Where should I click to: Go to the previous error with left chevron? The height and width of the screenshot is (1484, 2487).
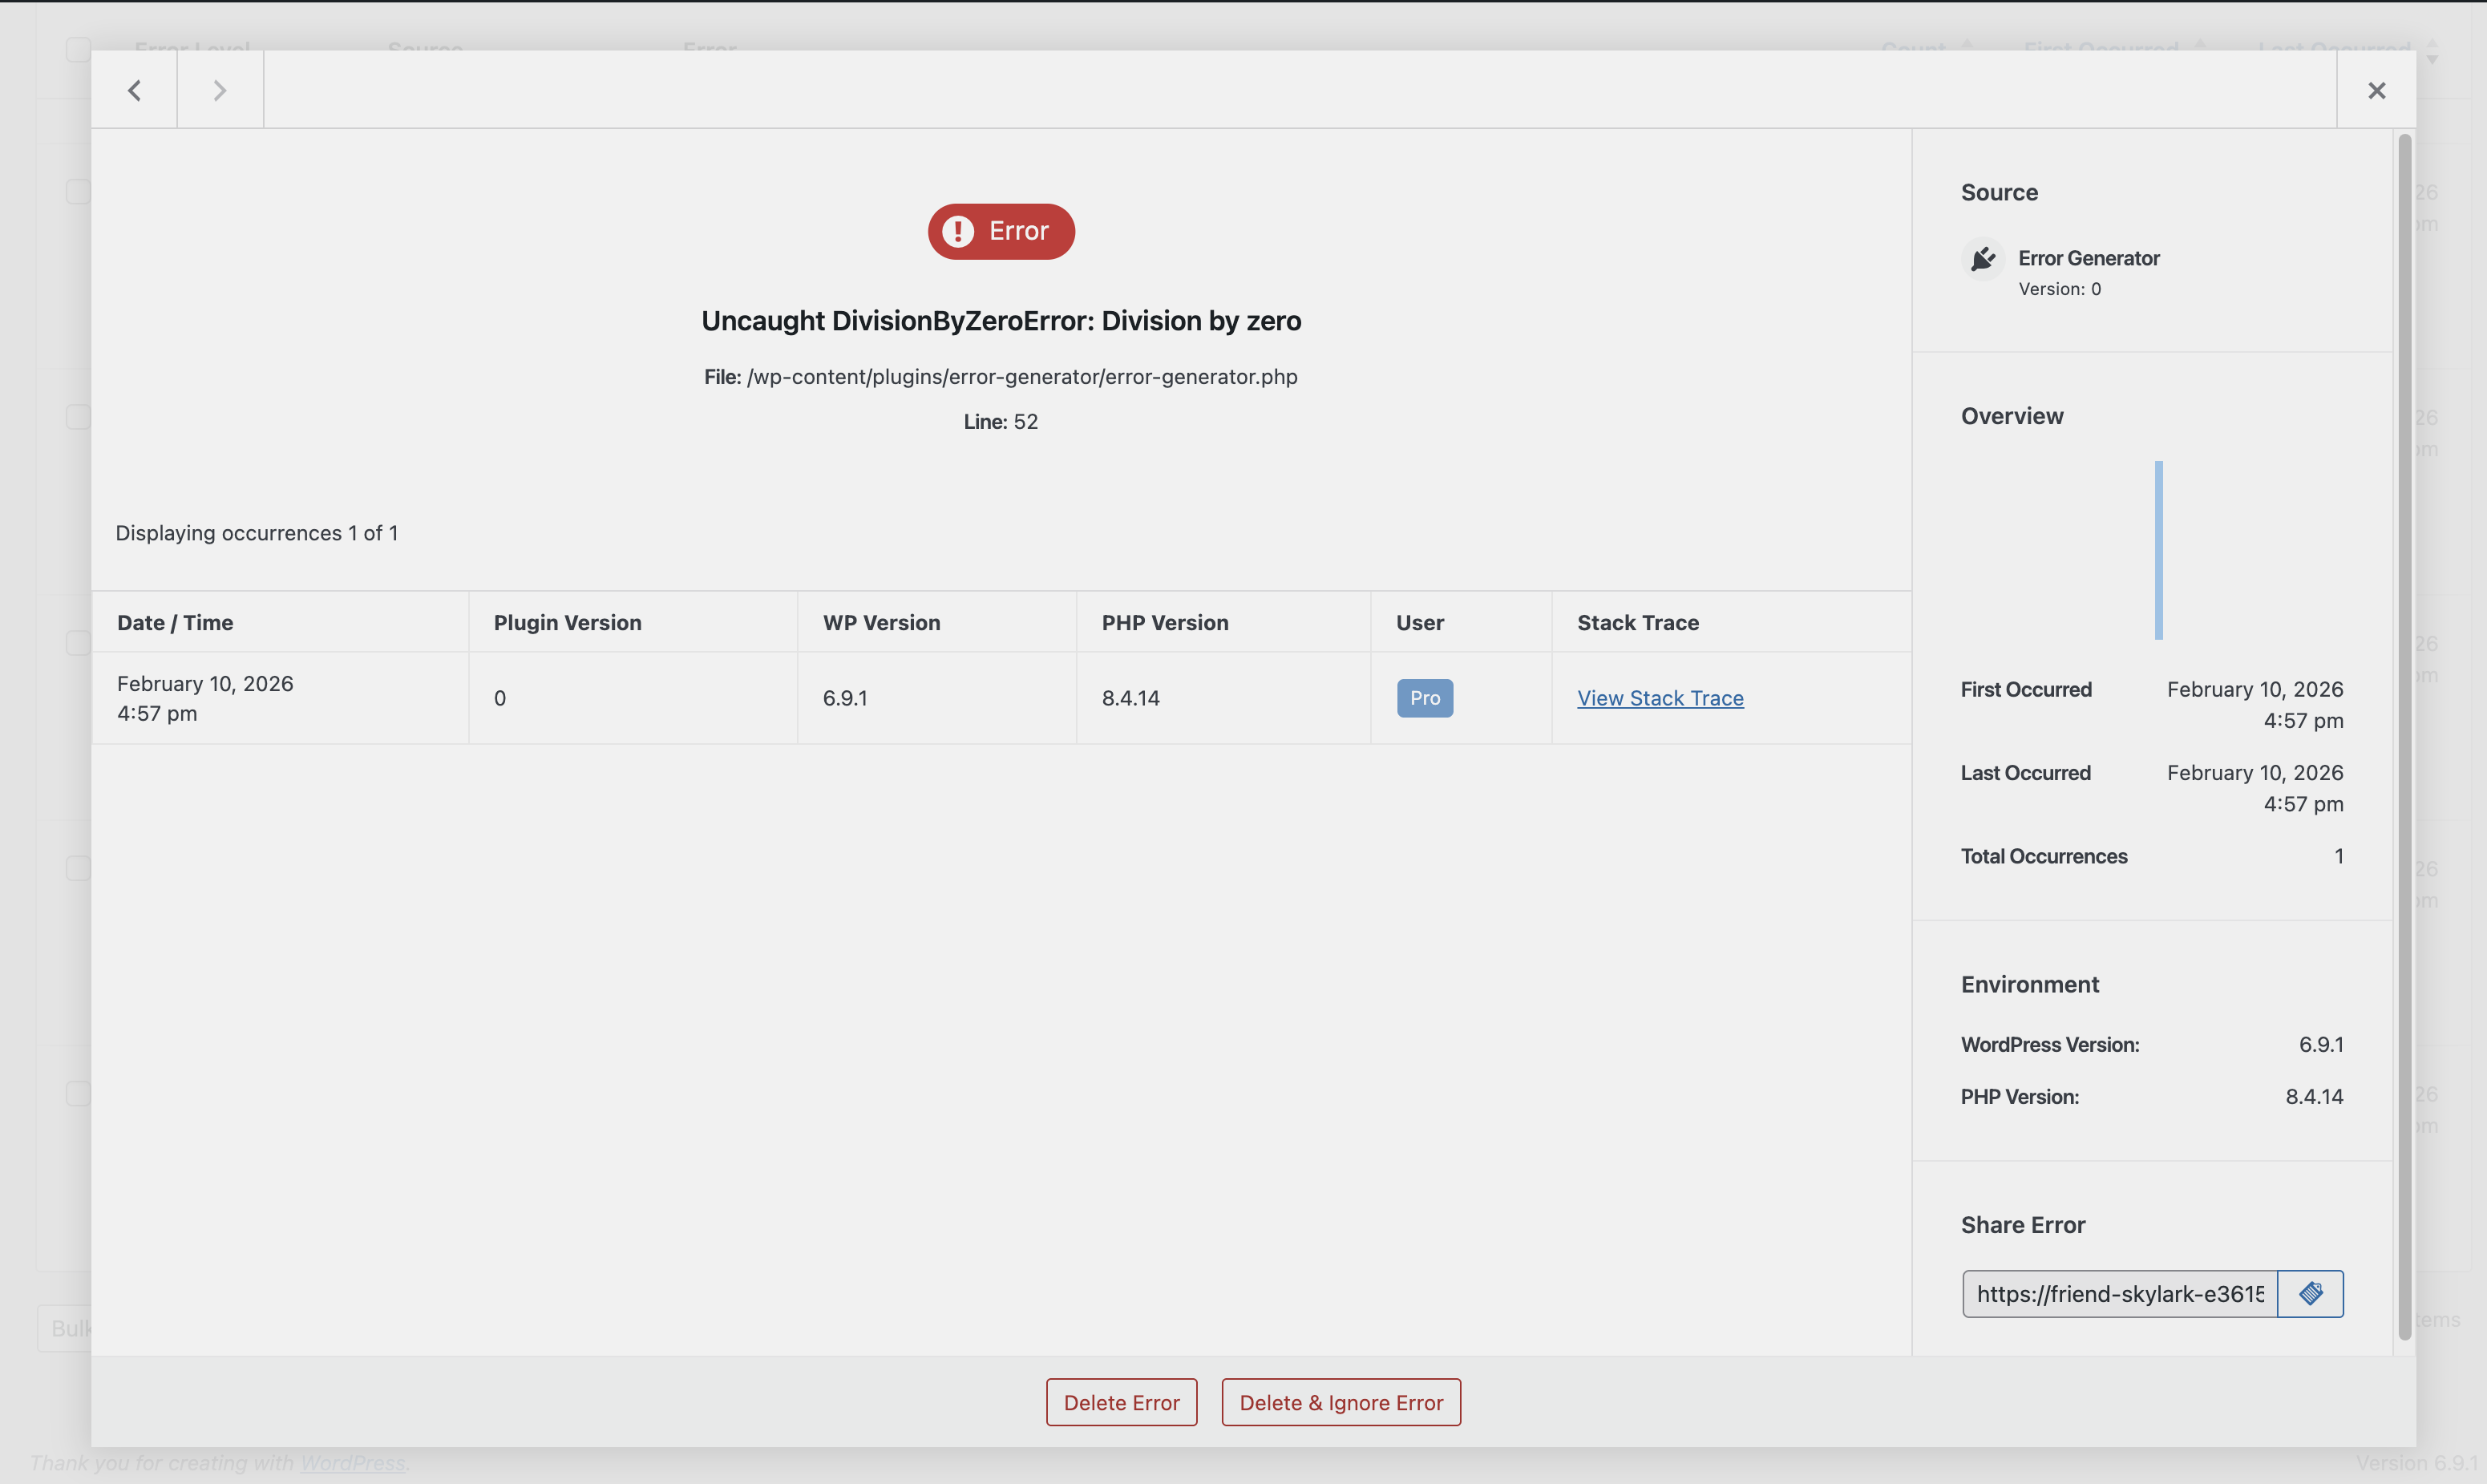click(x=134, y=90)
